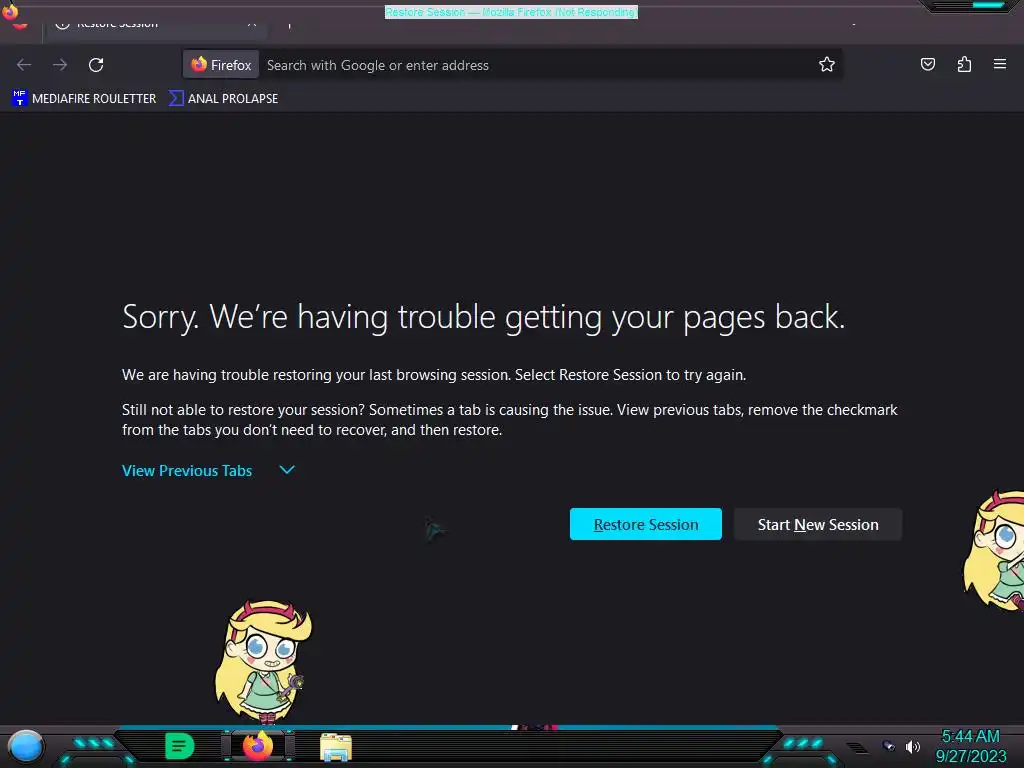Screen dimensions: 1024x768
Task: Switch to Firefox in the taskbar
Action: (258, 746)
